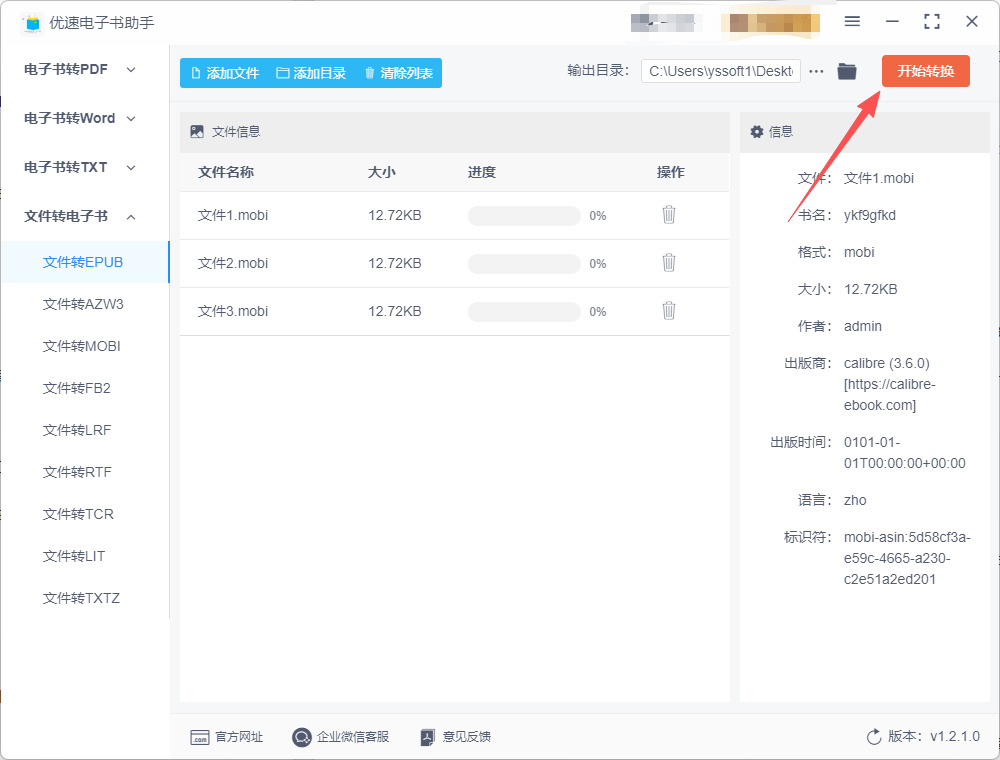Collapse the 文件转电子书 section
Viewport: 1000px width, 760px height.
point(80,216)
